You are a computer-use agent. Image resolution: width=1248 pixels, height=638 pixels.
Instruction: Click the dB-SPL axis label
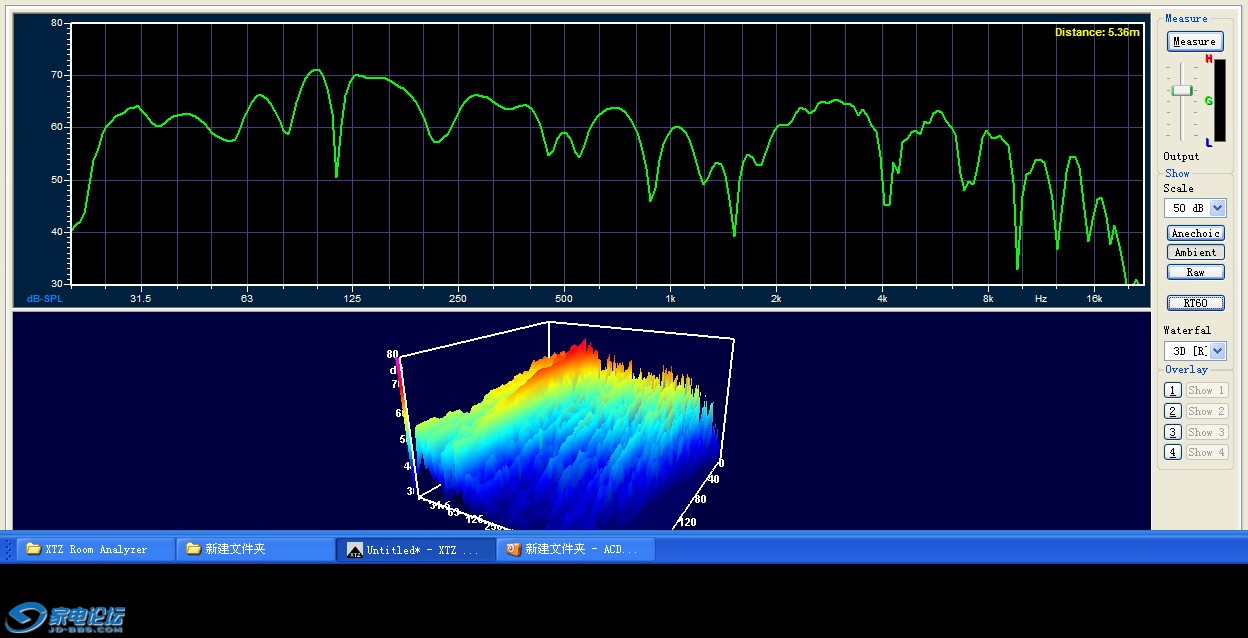click(x=44, y=298)
